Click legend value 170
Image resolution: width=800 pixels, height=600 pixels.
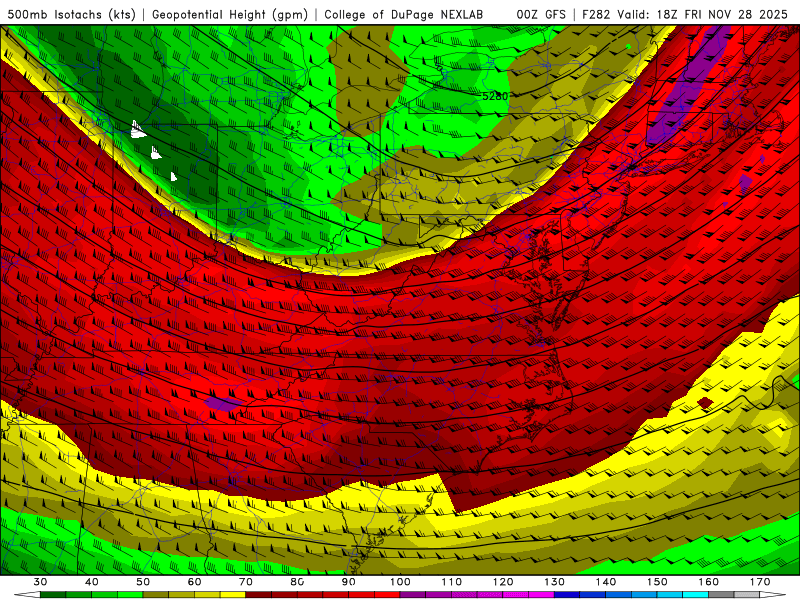point(760,582)
